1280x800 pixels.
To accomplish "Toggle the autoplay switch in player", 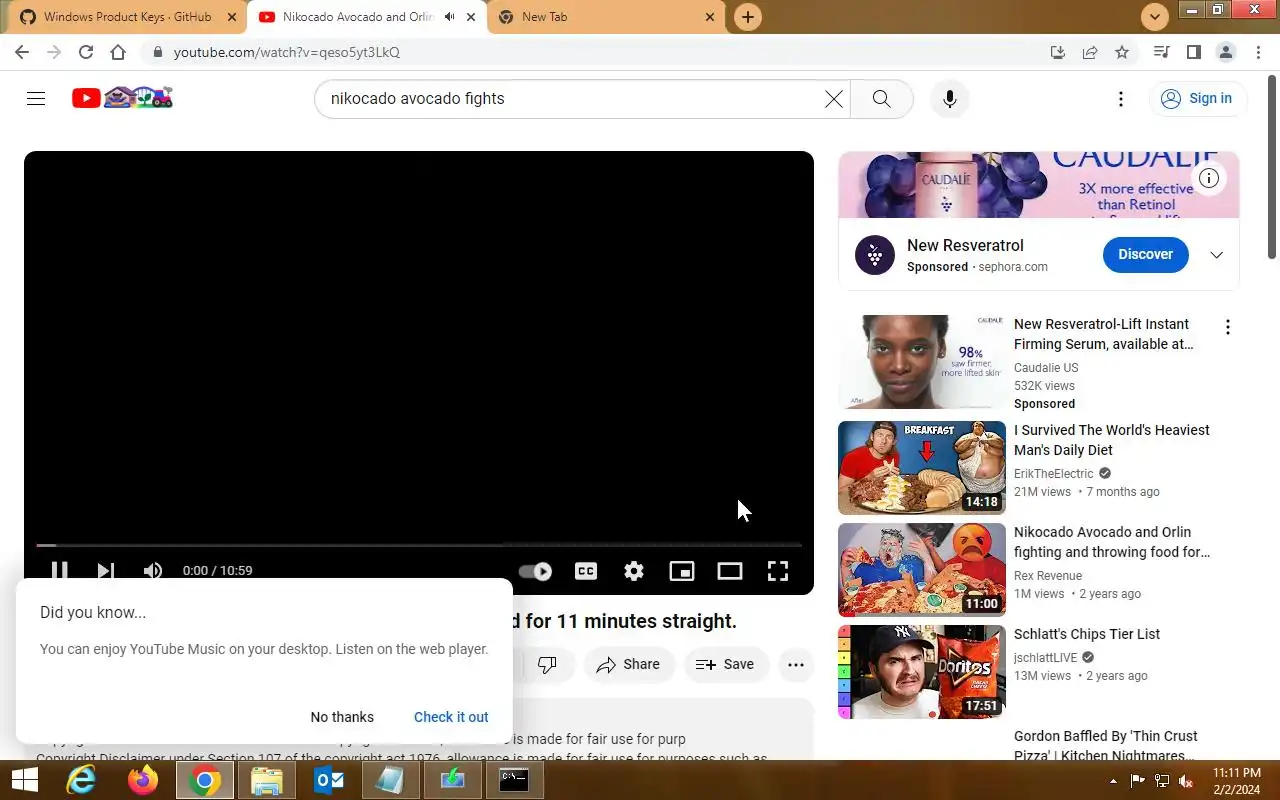I will click(536, 571).
